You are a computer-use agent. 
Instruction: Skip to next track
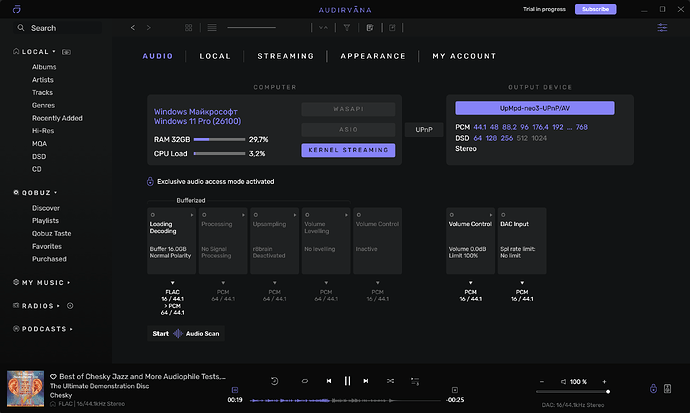(x=366, y=381)
